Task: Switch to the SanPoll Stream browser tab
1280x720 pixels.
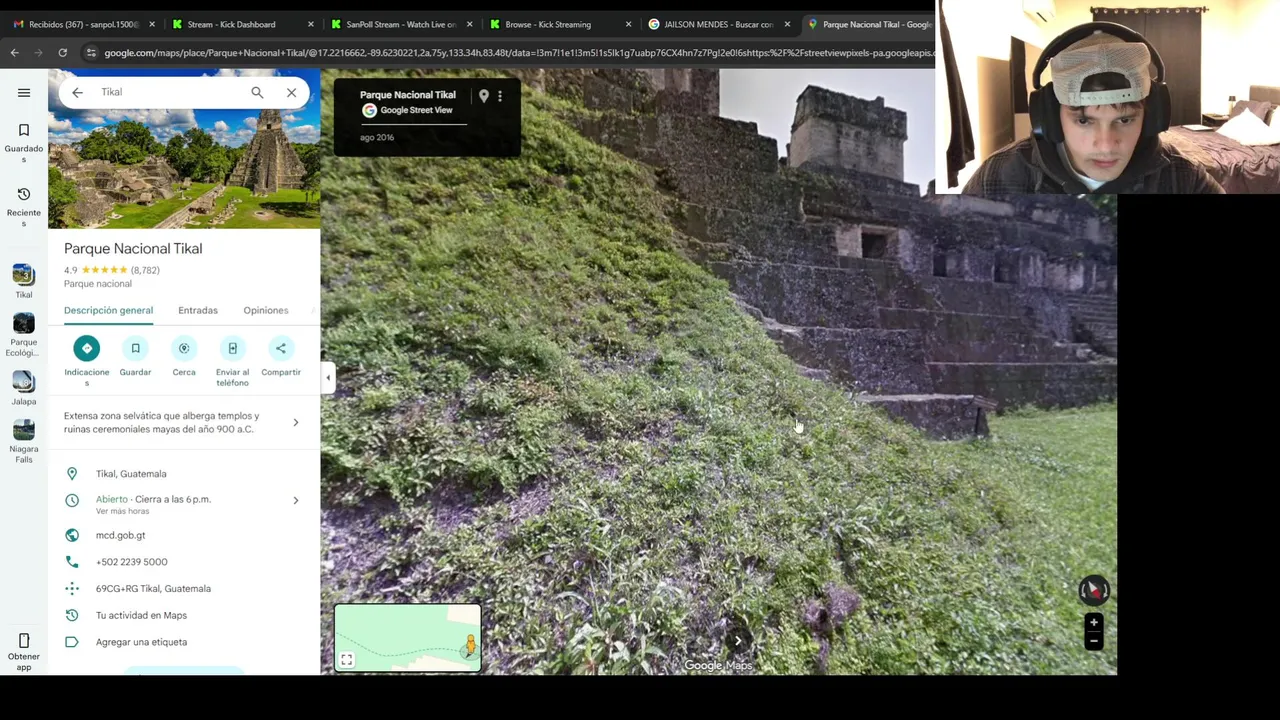Action: tap(401, 24)
